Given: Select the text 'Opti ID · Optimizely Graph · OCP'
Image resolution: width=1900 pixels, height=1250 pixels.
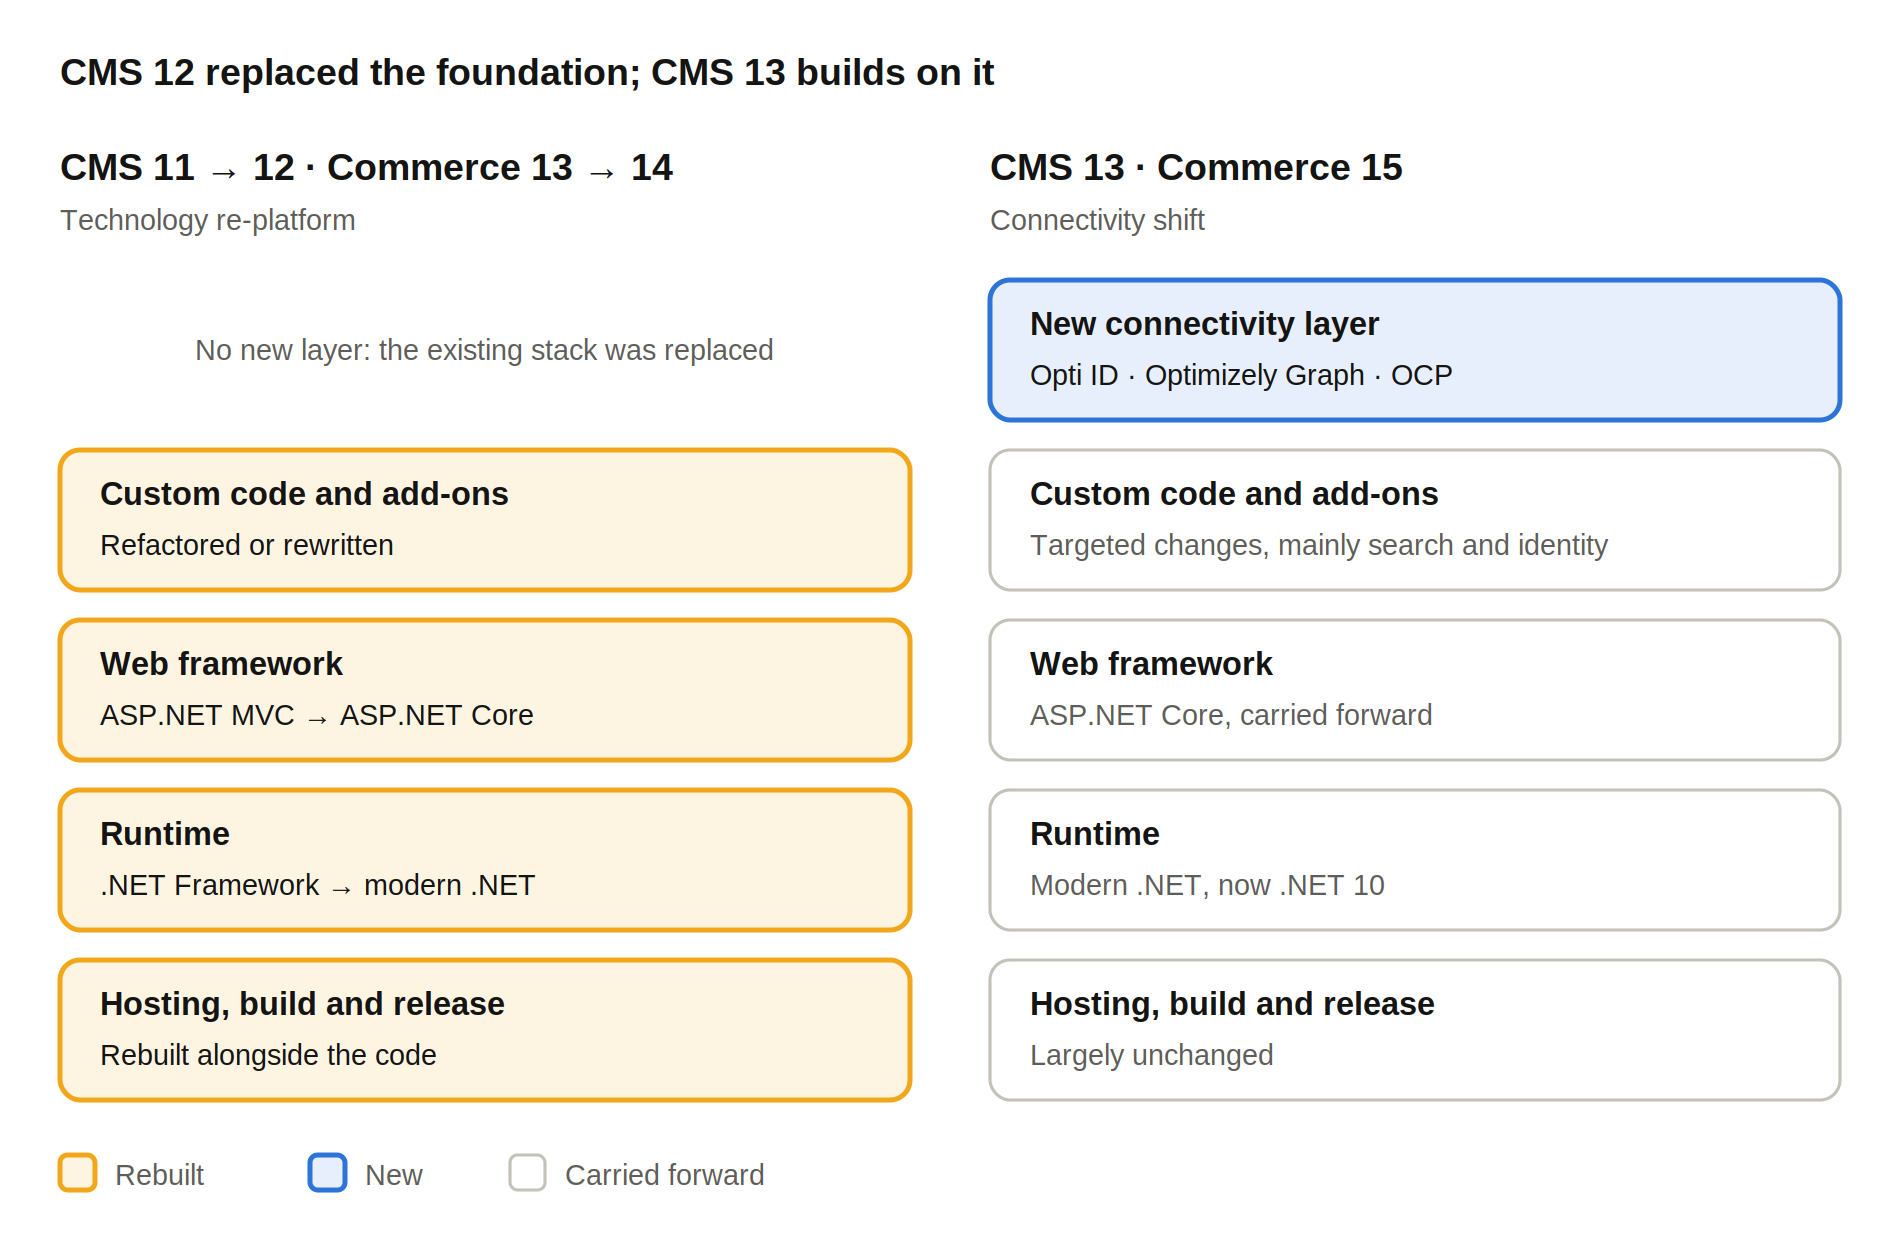Looking at the screenshot, I should pos(1241,375).
